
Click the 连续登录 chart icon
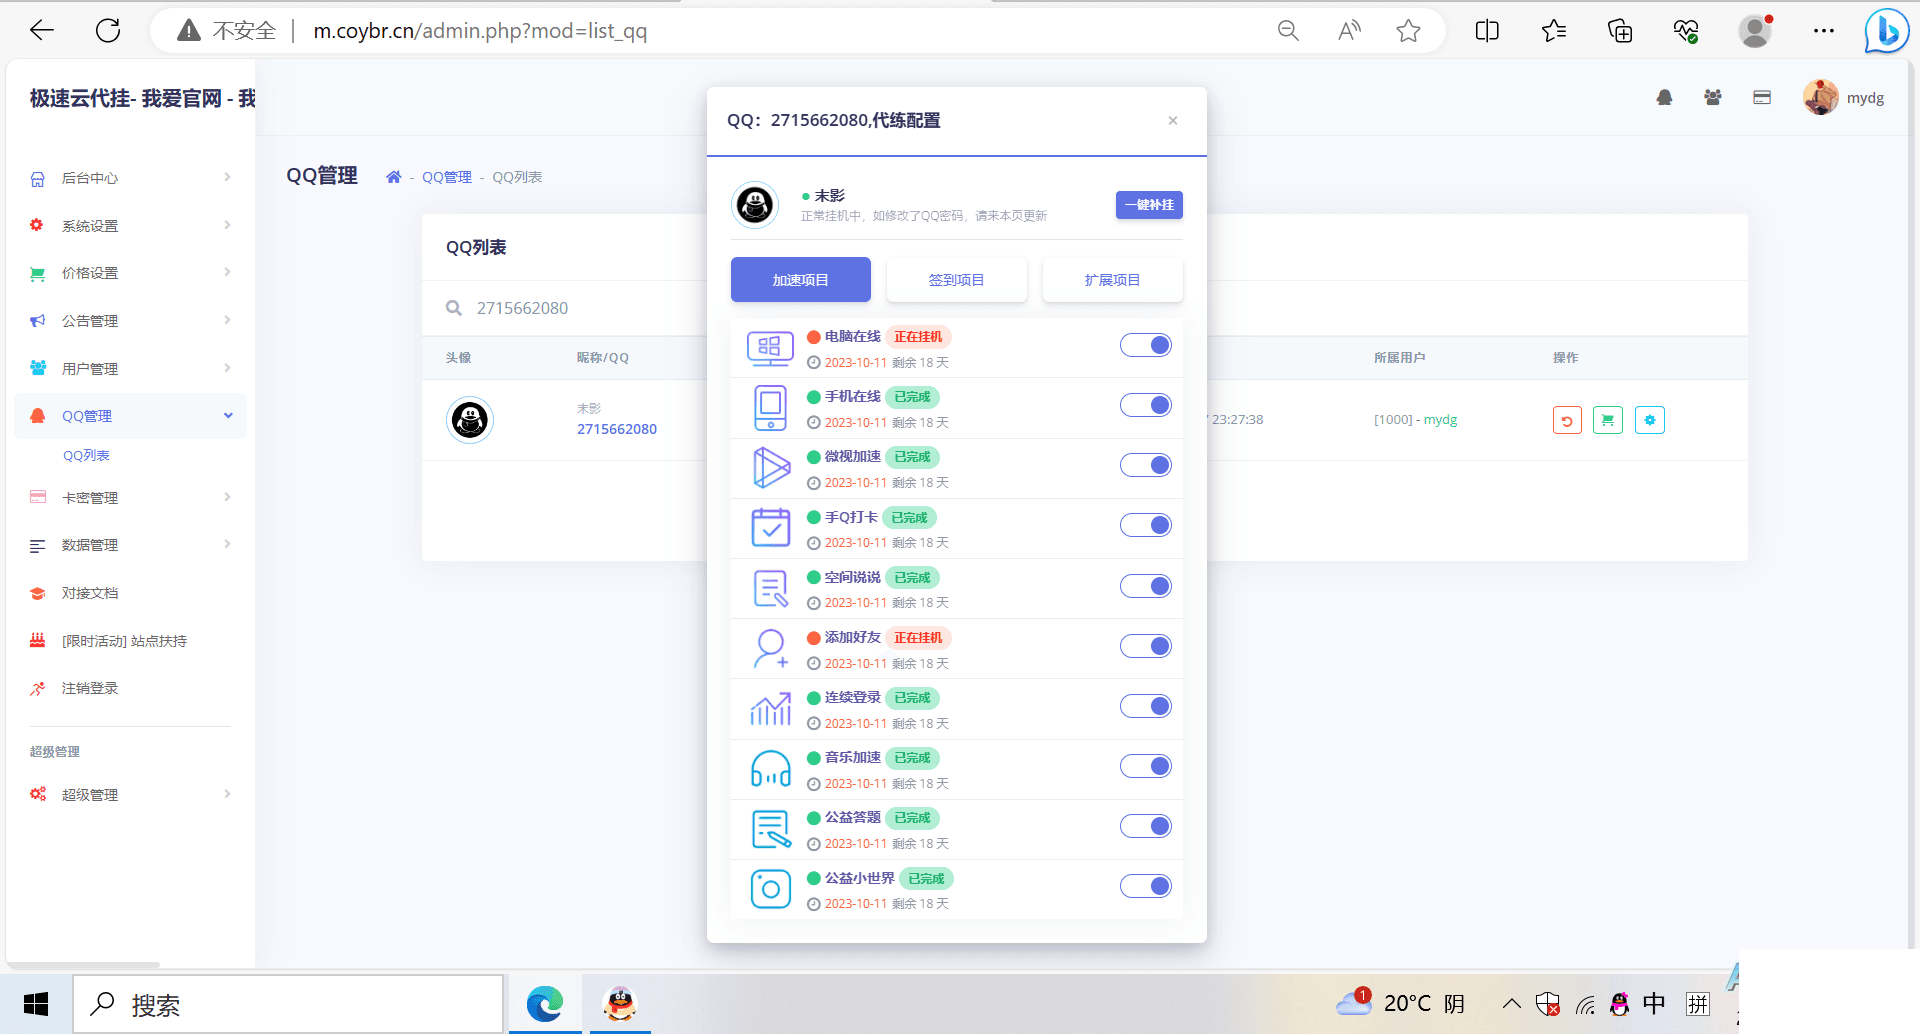[x=771, y=709]
